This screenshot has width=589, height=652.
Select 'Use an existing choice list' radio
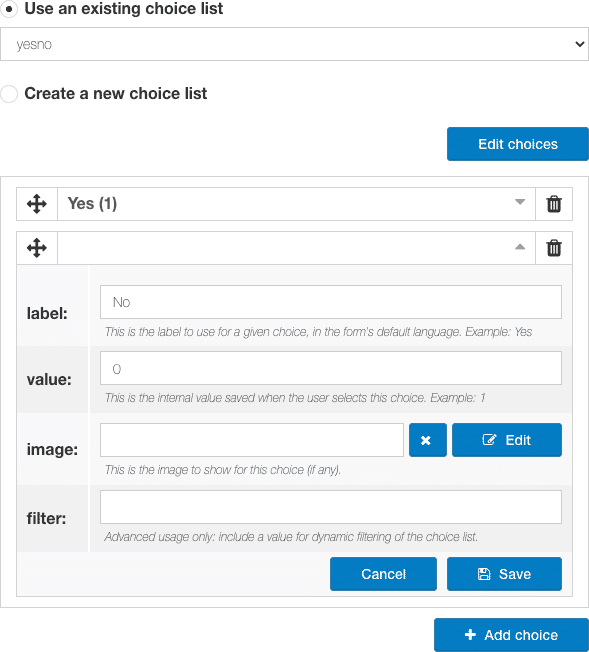(x=9, y=9)
